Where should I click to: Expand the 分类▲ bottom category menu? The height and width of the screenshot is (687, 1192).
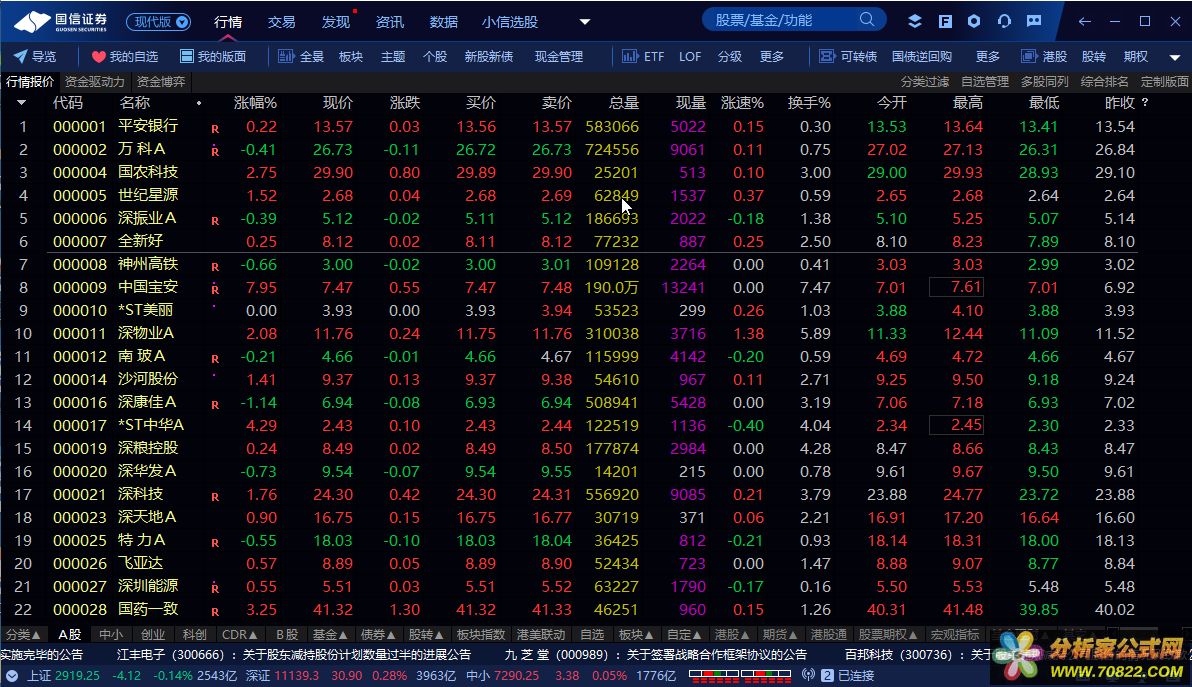pos(23,634)
